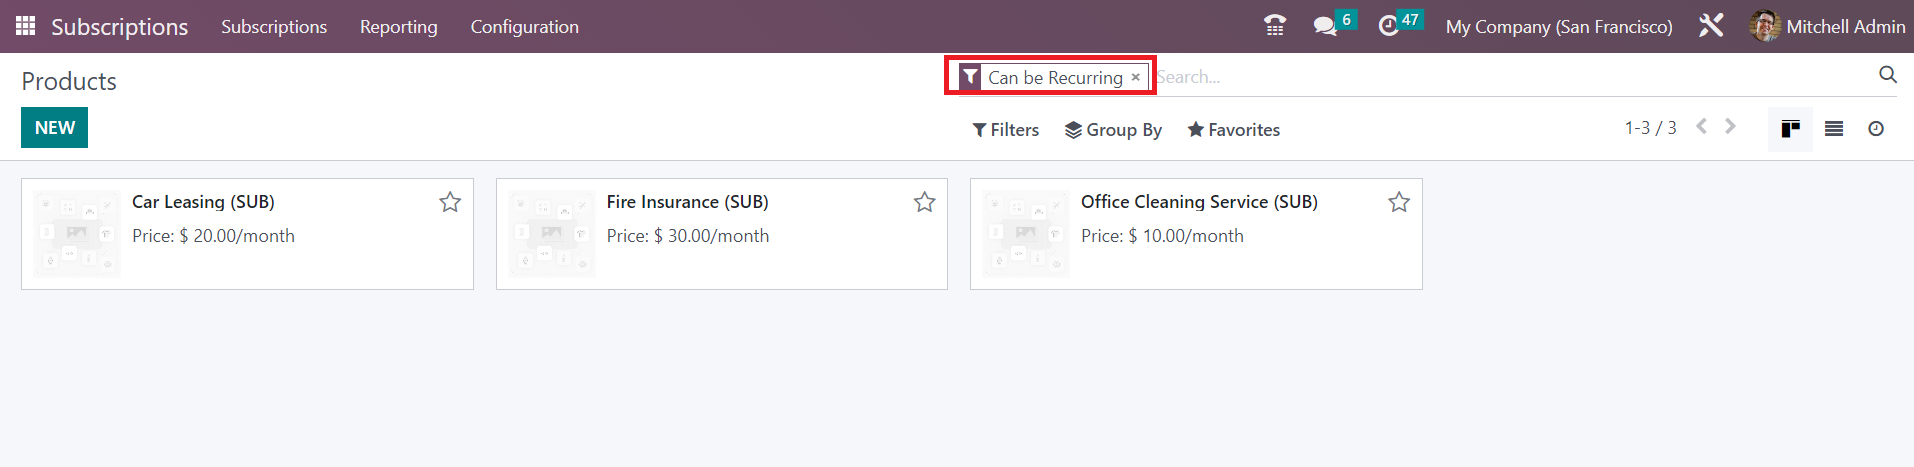The height and width of the screenshot is (467, 1914).
Task: Expand the Favorites dropdown
Action: (1234, 130)
